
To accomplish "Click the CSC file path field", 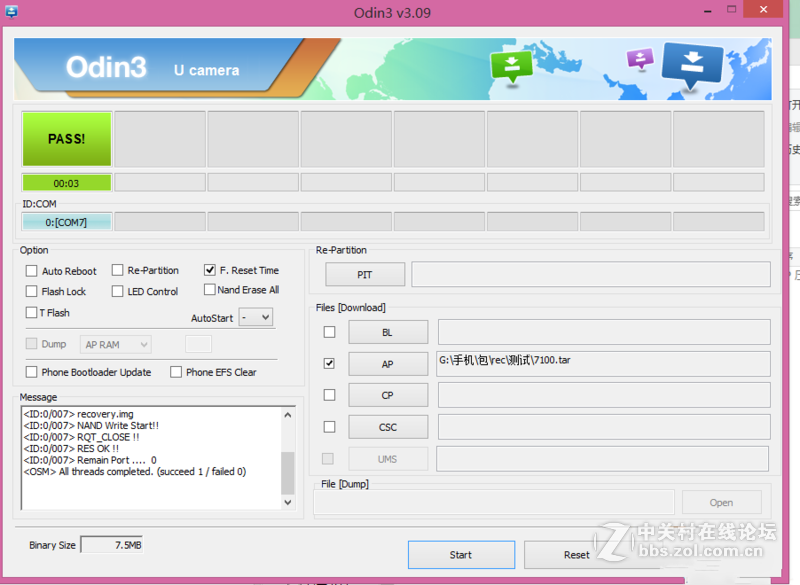I will [x=604, y=427].
